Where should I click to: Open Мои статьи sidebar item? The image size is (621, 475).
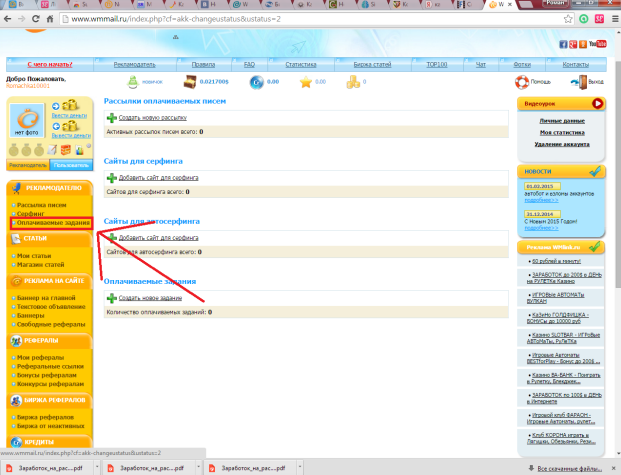click(x=34, y=256)
